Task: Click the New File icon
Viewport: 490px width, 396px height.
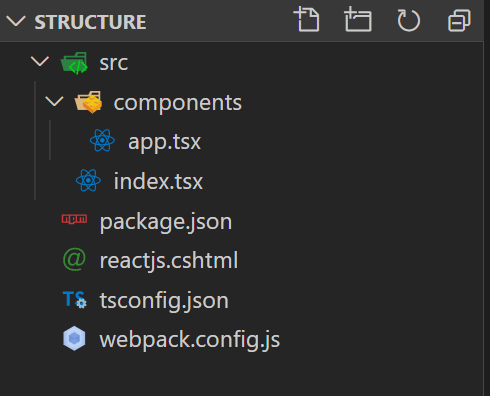Action: 307,20
